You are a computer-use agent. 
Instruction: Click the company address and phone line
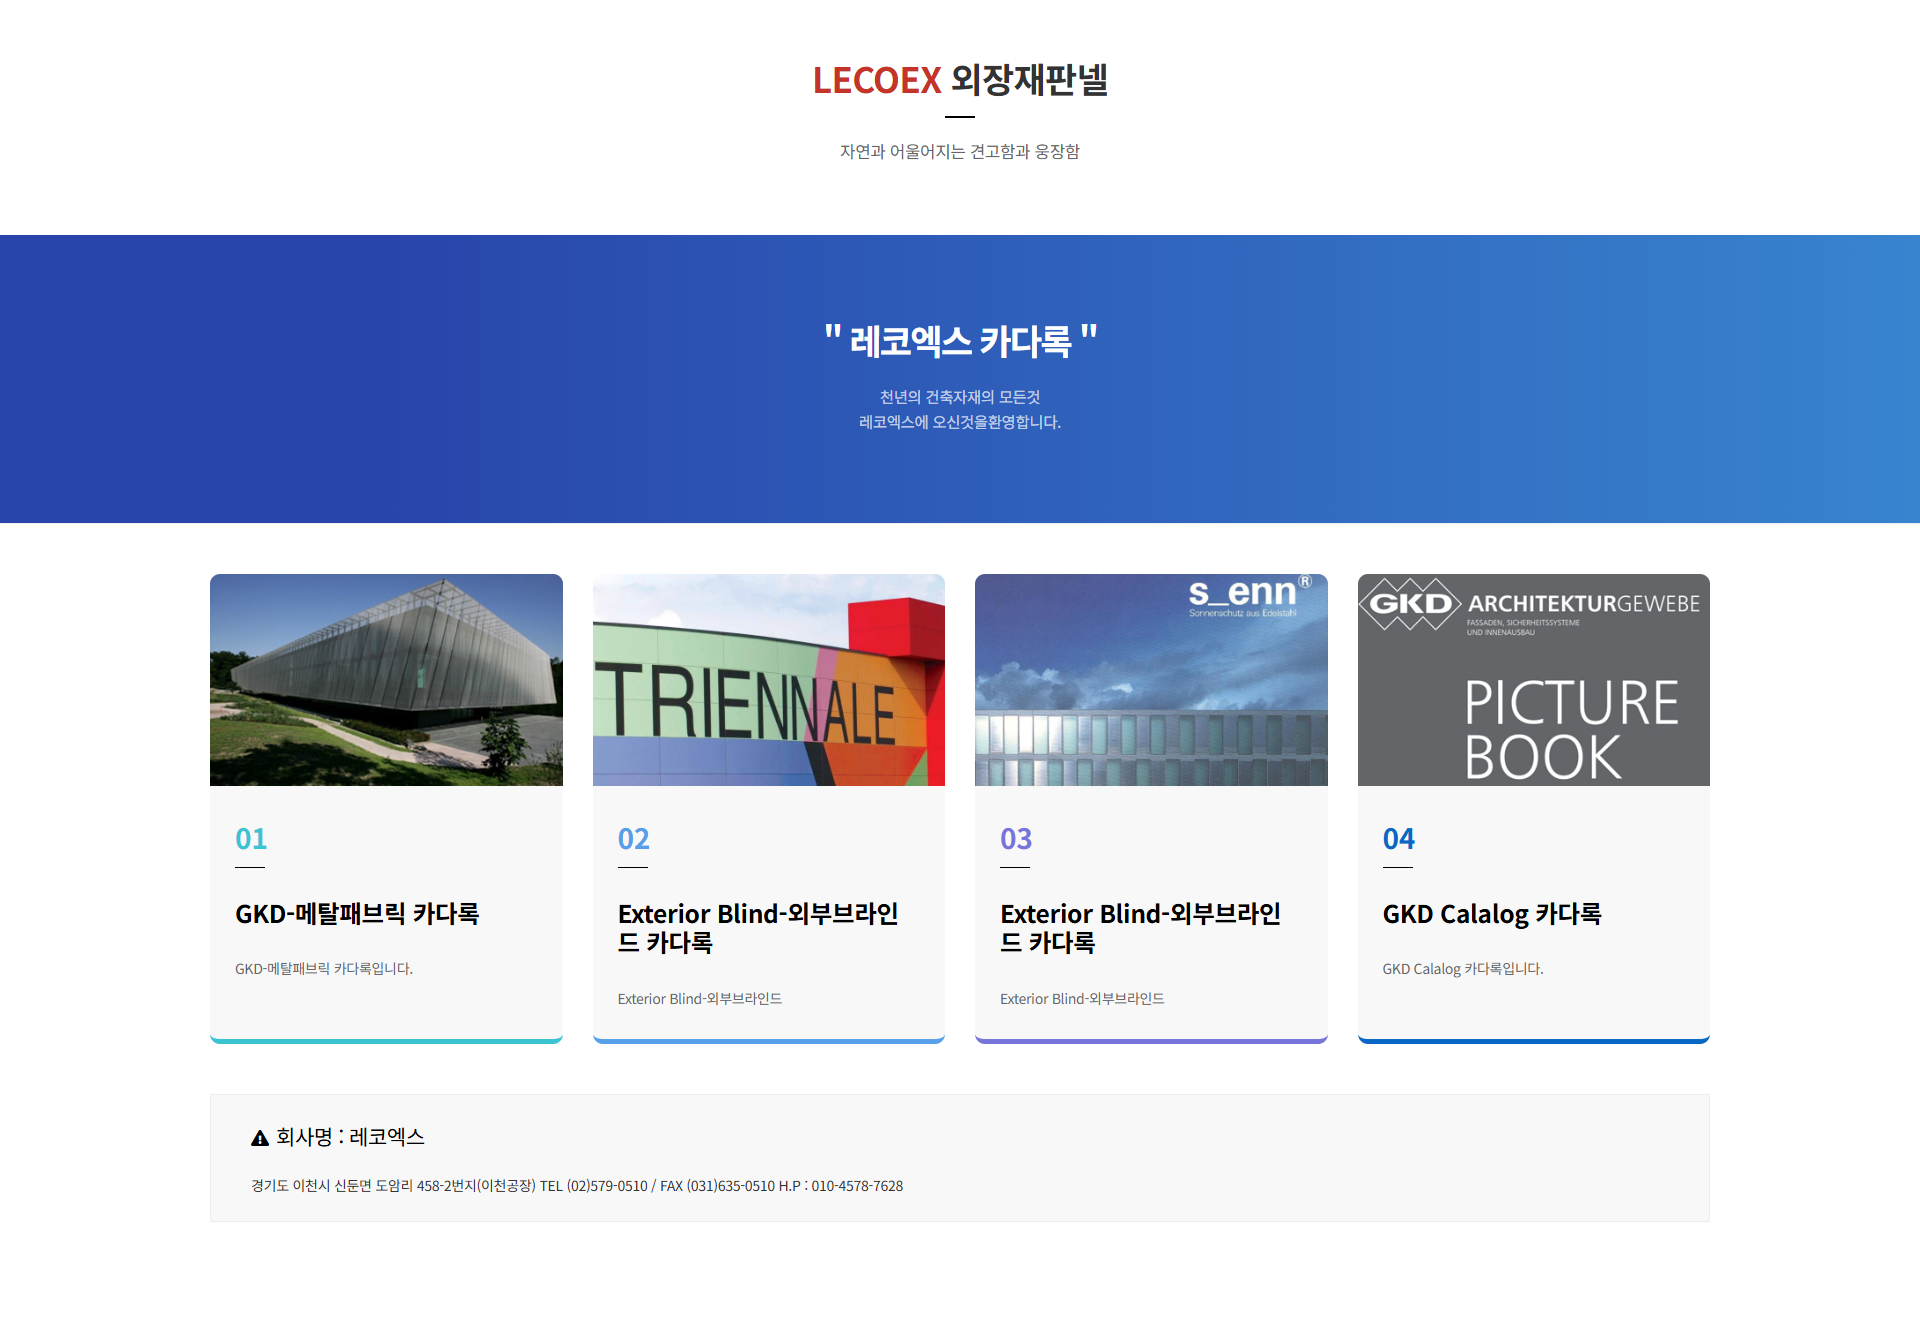tap(577, 1185)
